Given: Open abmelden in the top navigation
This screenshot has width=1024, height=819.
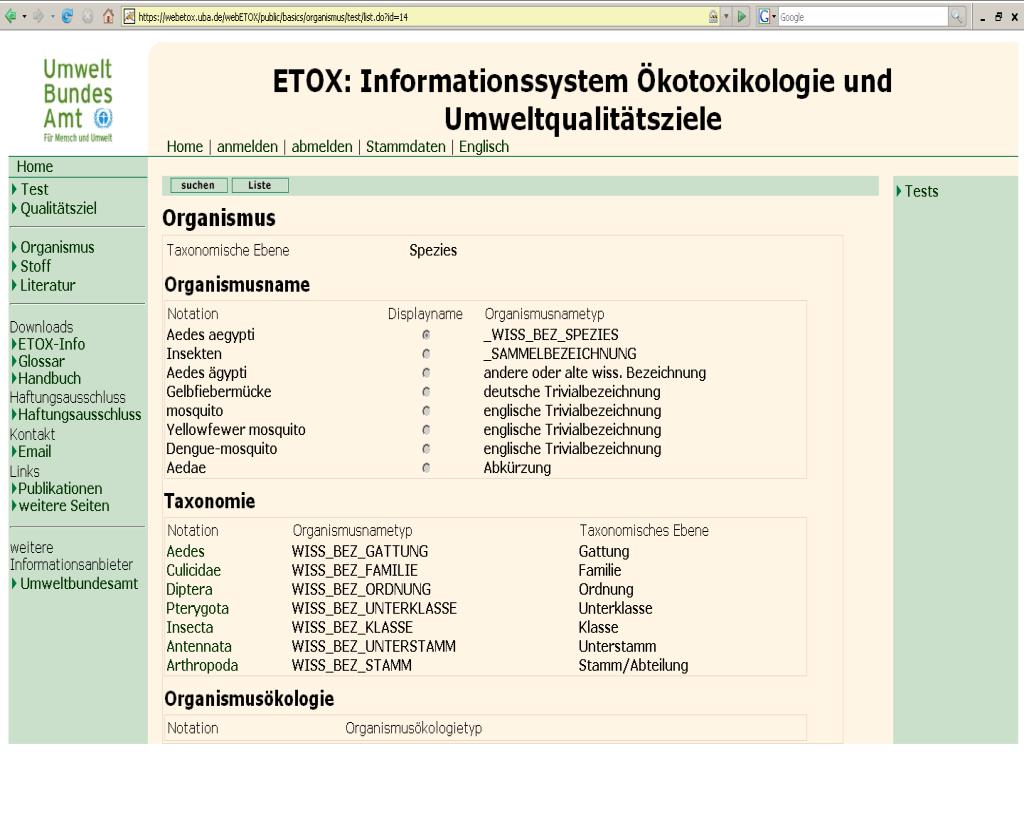Looking at the screenshot, I should pos(322,146).
